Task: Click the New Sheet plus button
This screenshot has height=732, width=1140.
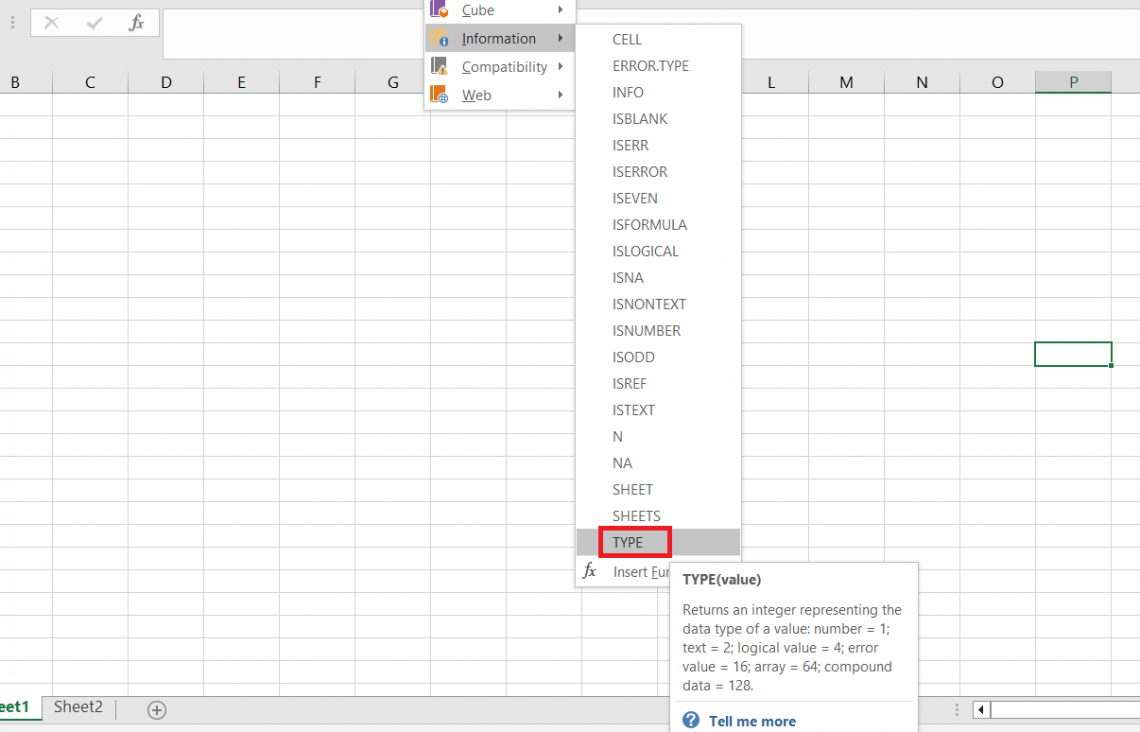Action: click(156, 709)
